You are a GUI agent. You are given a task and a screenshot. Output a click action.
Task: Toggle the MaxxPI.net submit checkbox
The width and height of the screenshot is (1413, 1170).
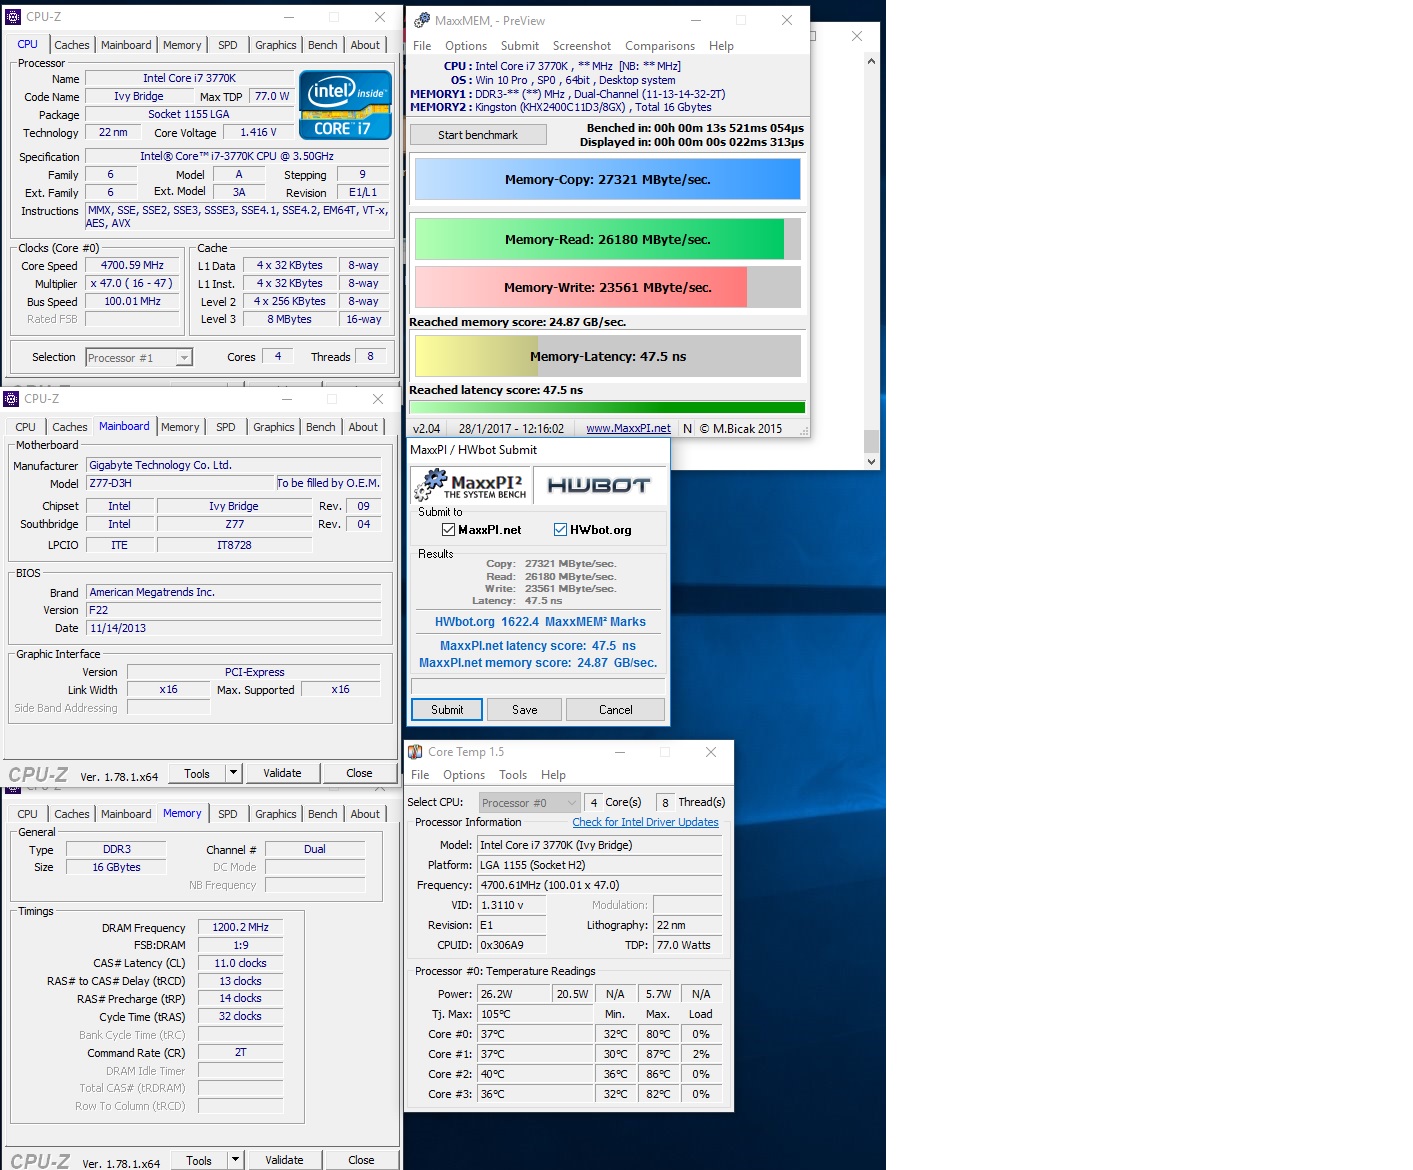[x=448, y=530]
